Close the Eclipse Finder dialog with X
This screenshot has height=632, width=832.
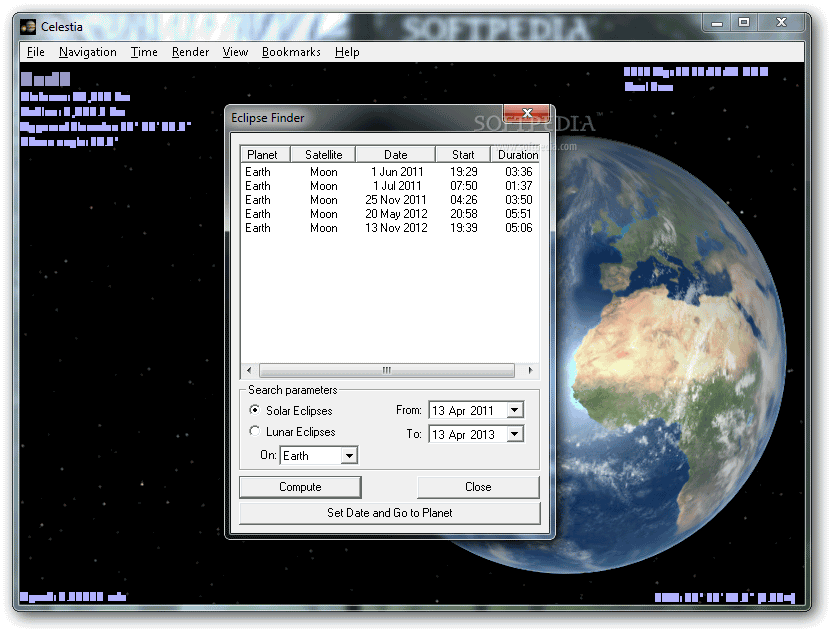point(527,112)
